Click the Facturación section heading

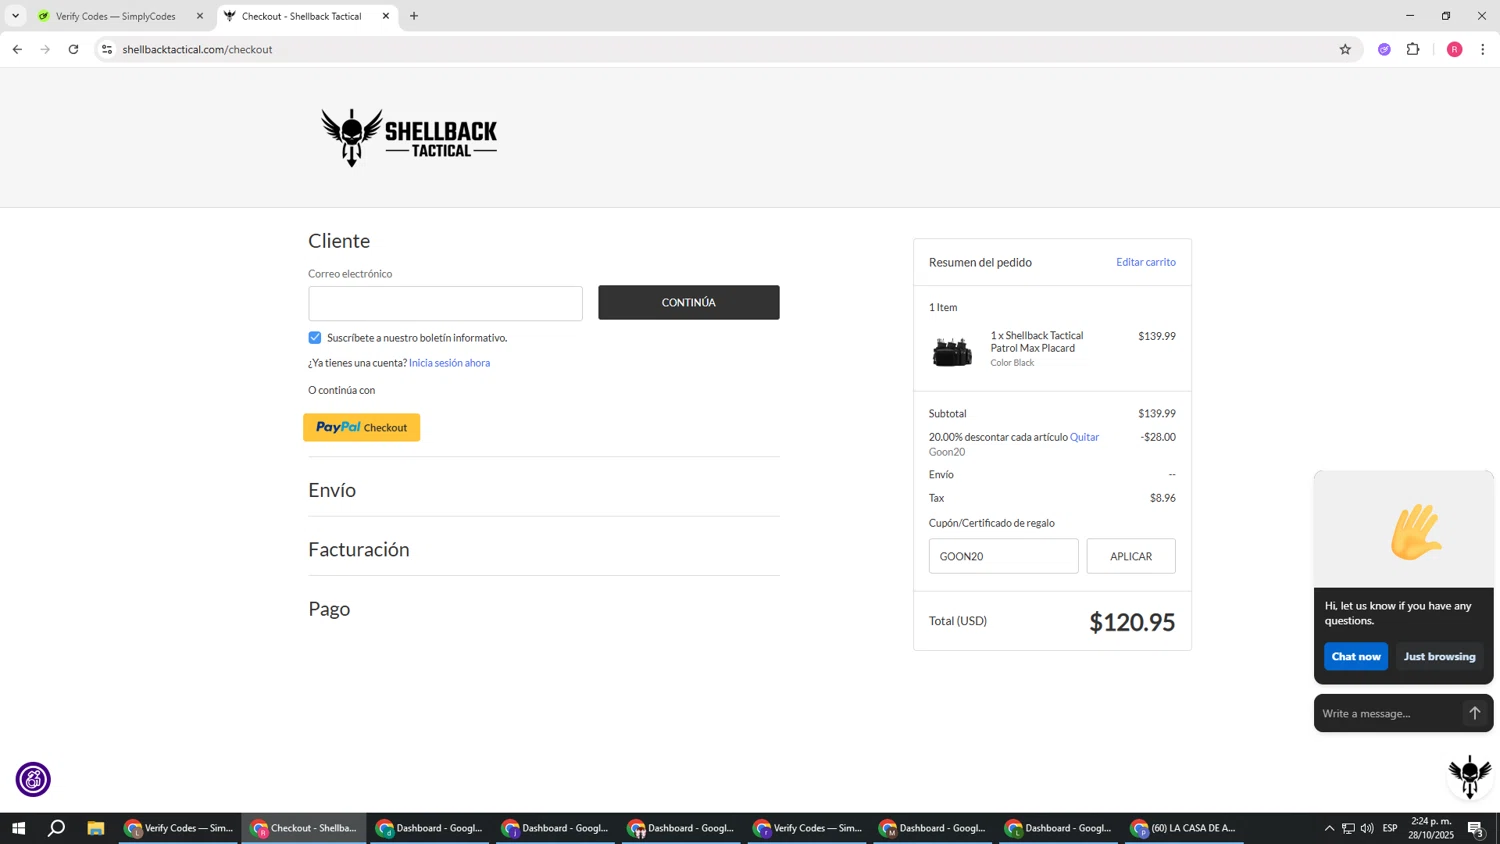(359, 549)
